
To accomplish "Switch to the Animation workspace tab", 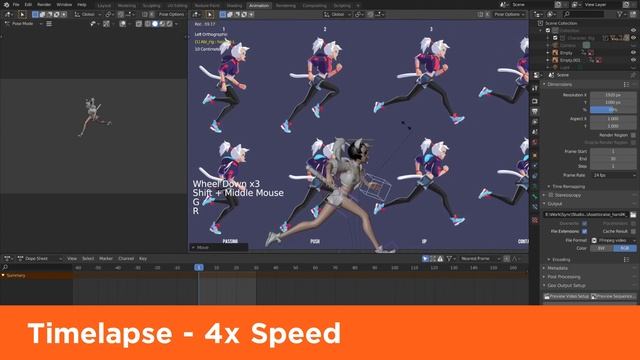I will pos(259,6).
